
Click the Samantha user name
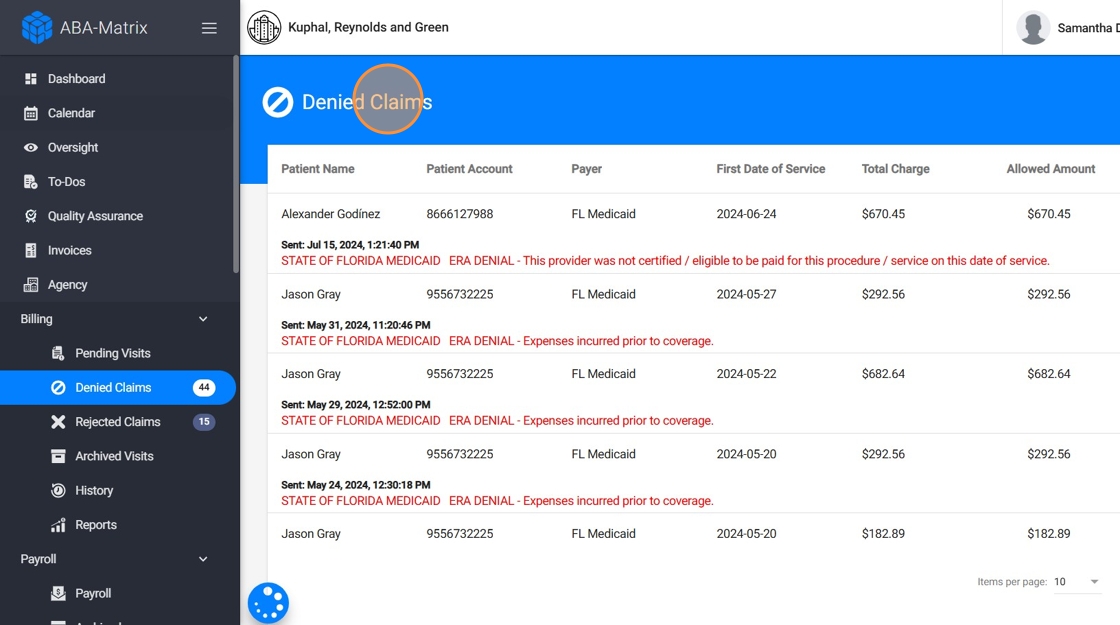[x=1088, y=28]
